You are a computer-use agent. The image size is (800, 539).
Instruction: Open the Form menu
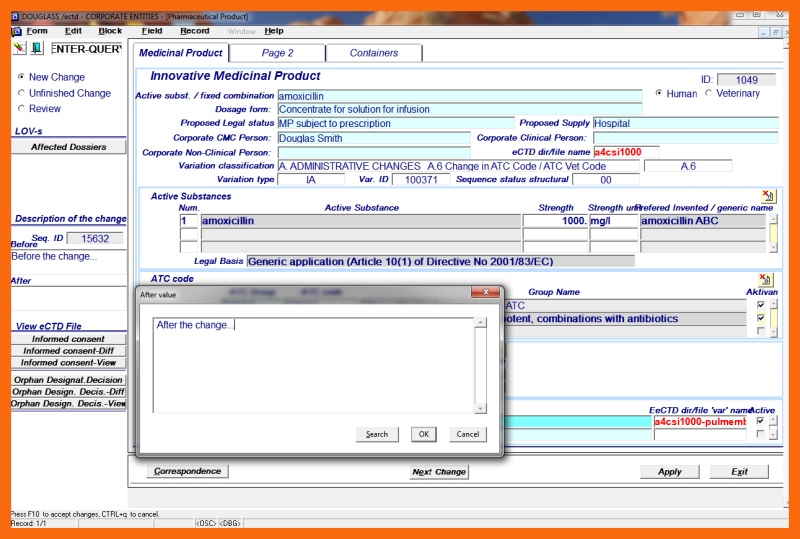(37, 31)
